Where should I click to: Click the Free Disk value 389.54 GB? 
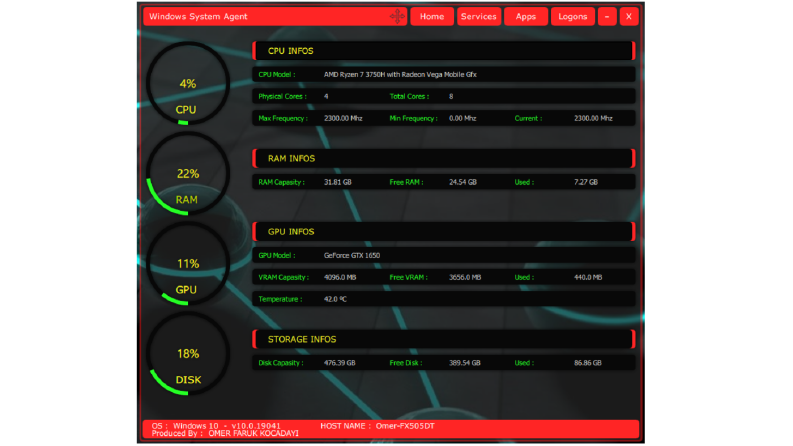[x=464, y=363]
